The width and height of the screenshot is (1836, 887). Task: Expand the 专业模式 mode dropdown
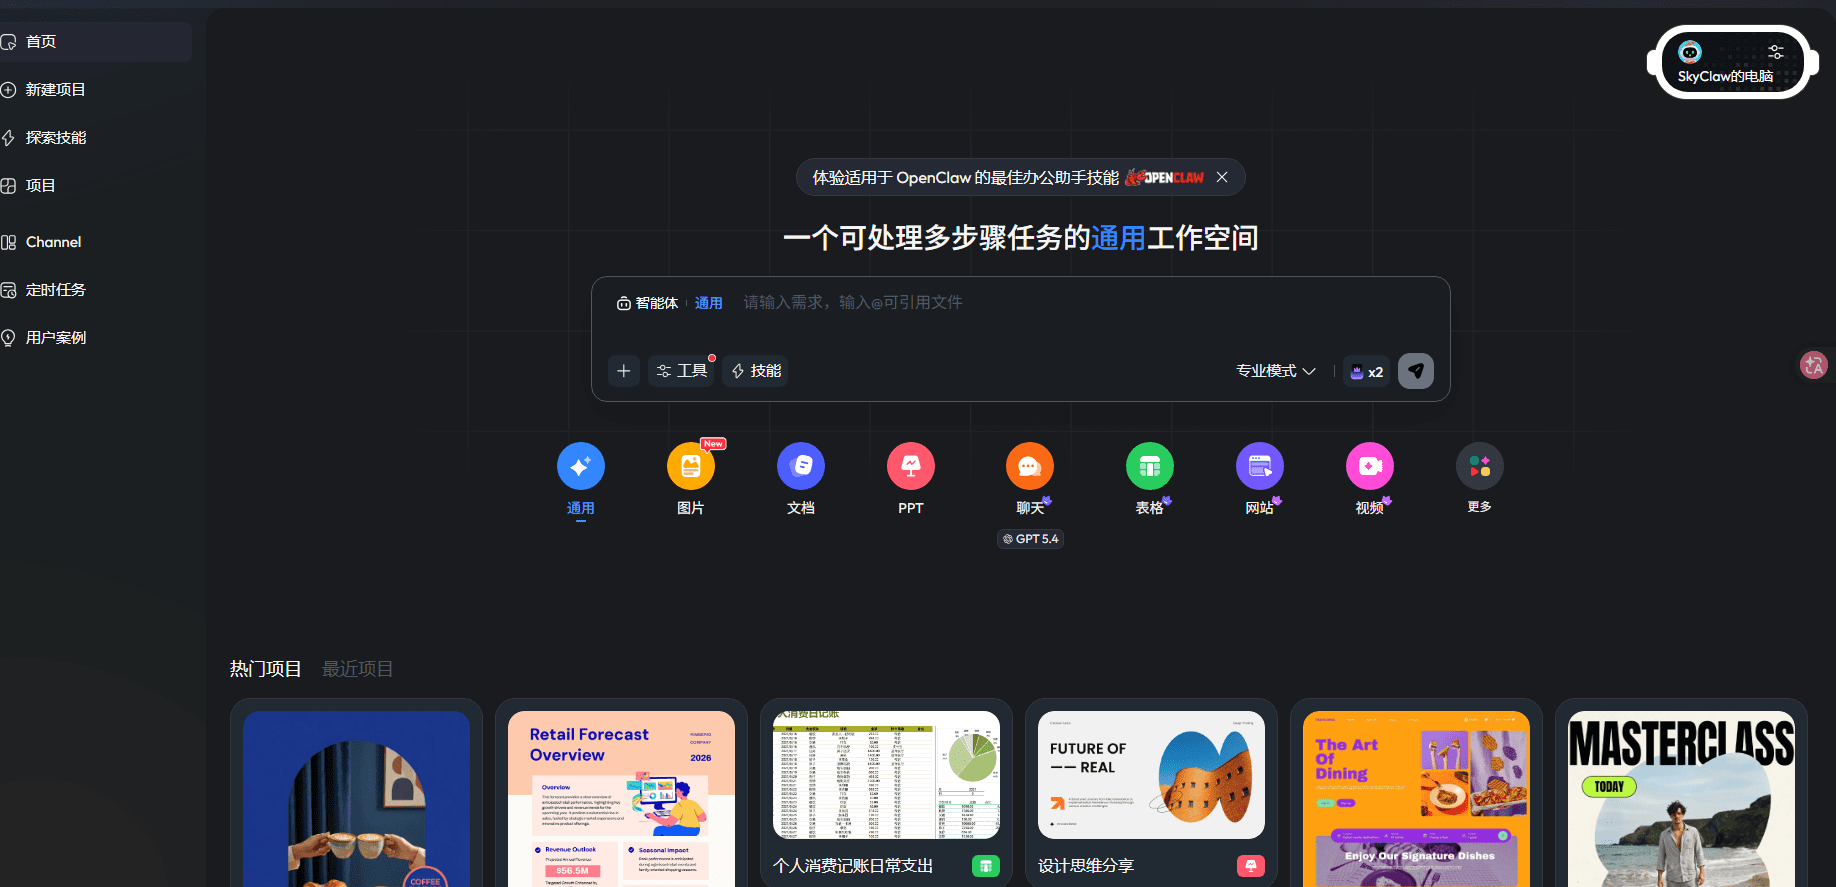pyautogui.click(x=1276, y=371)
